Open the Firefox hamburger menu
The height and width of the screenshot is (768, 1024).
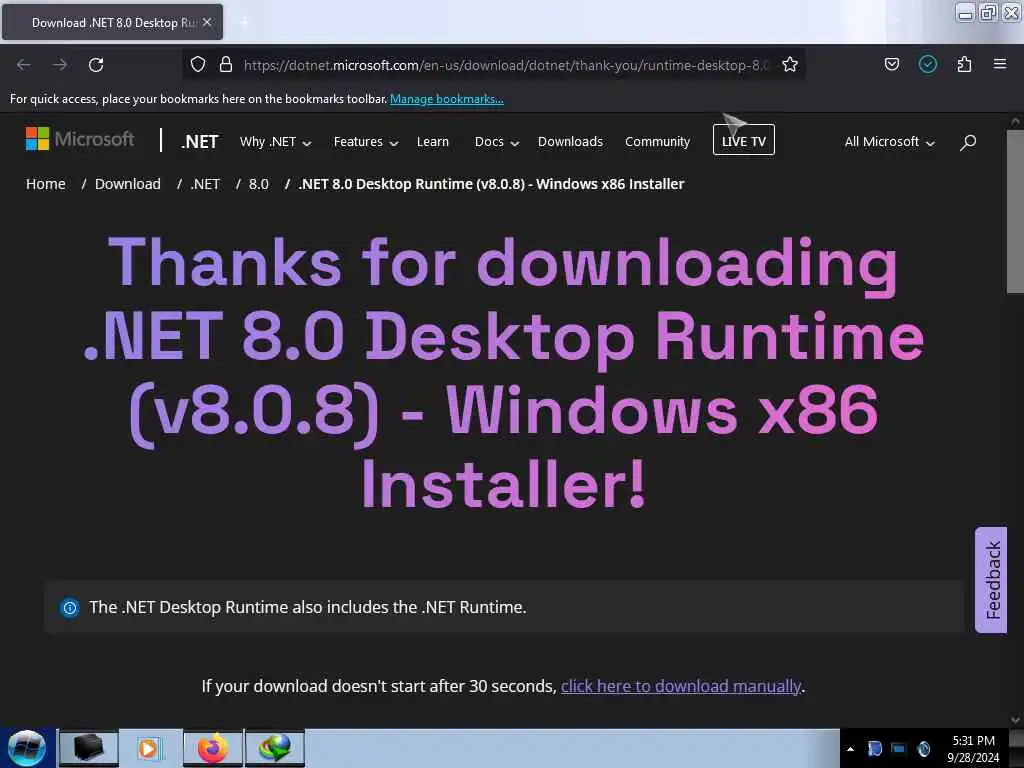1000,64
